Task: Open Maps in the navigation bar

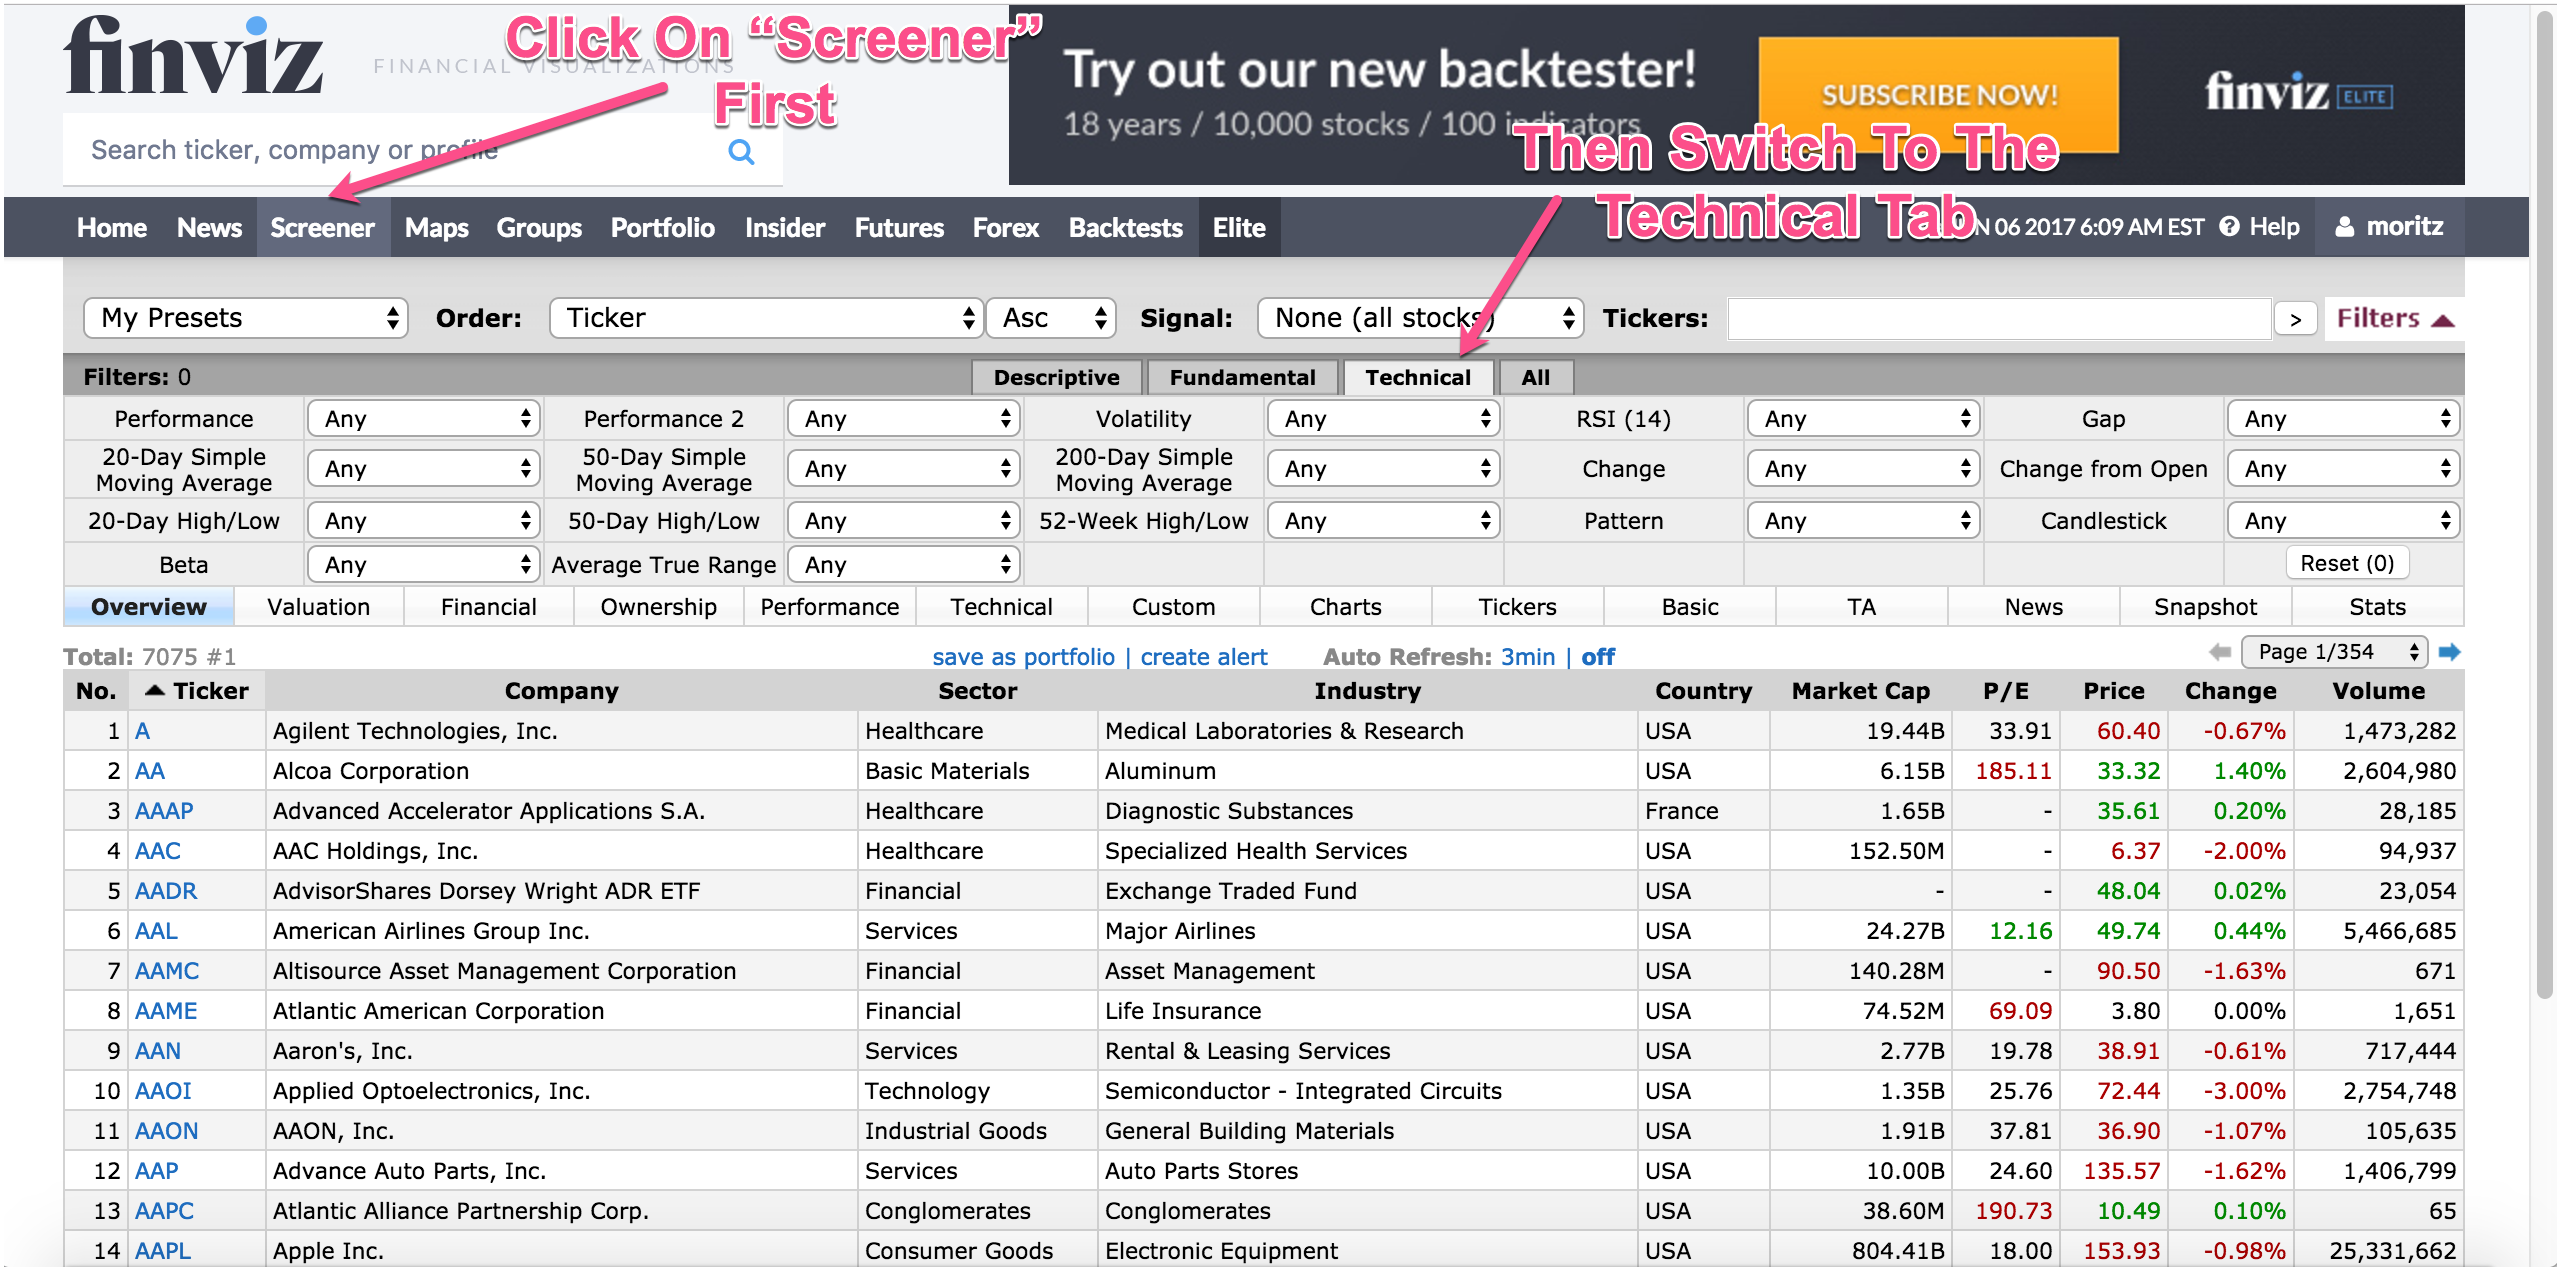Action: tap(436, 227)
